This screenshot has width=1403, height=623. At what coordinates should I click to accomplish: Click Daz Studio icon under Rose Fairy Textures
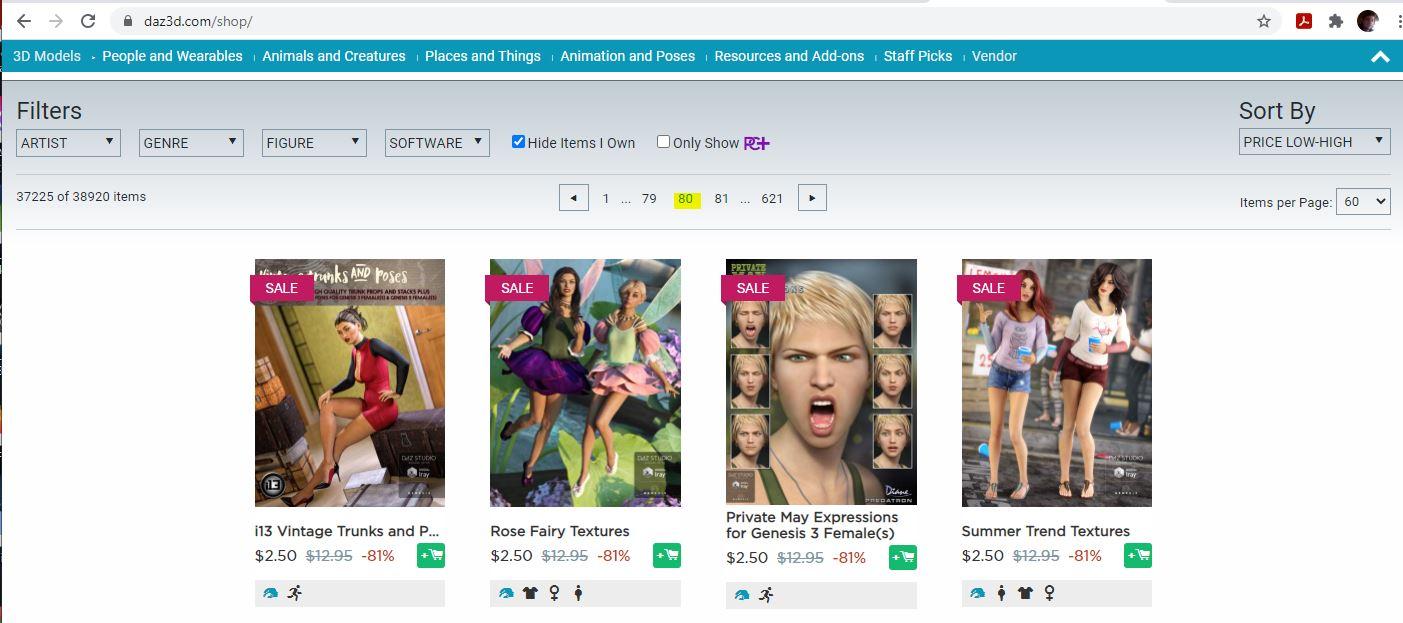point(506,593)
